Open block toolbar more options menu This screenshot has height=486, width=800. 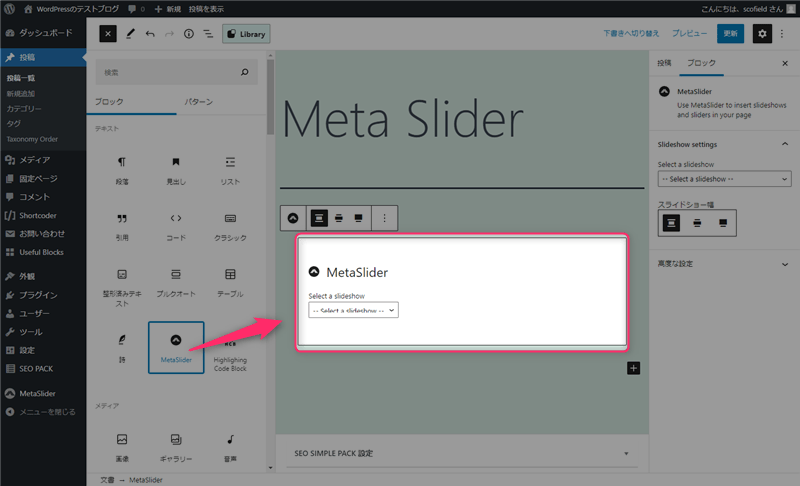384,218
